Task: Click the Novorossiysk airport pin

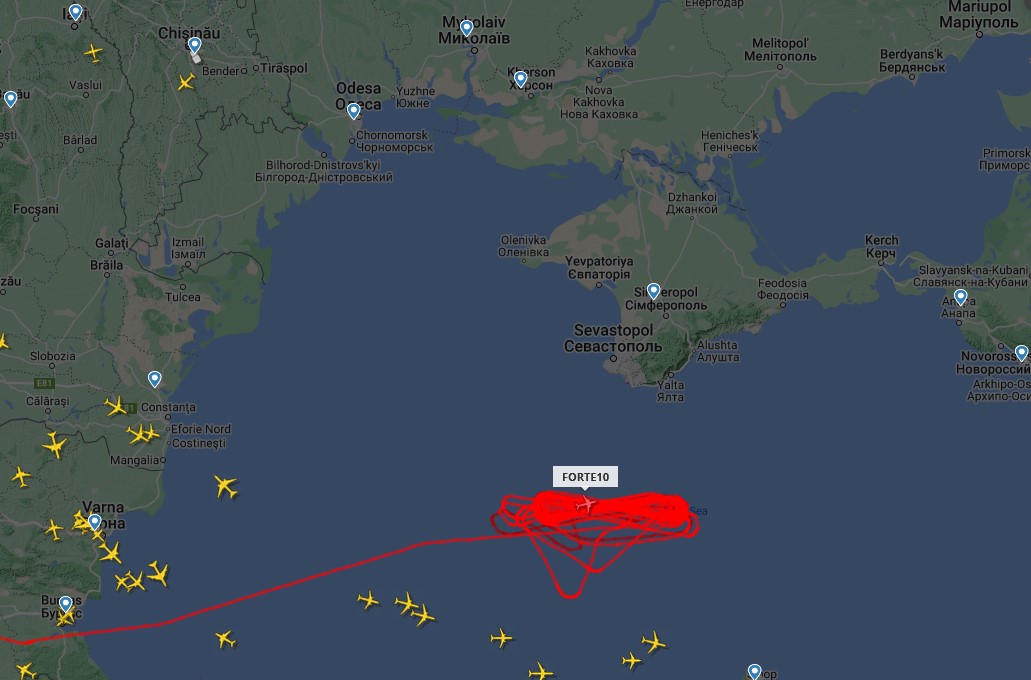Action: click(1022, 354)
